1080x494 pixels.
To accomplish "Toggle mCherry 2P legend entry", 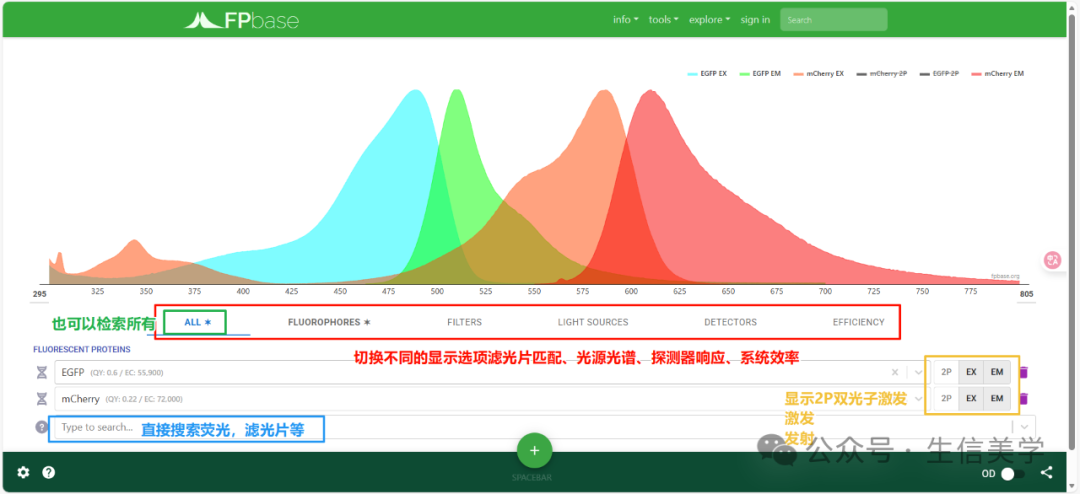I will pyautogui.click(x=880, y=73).
